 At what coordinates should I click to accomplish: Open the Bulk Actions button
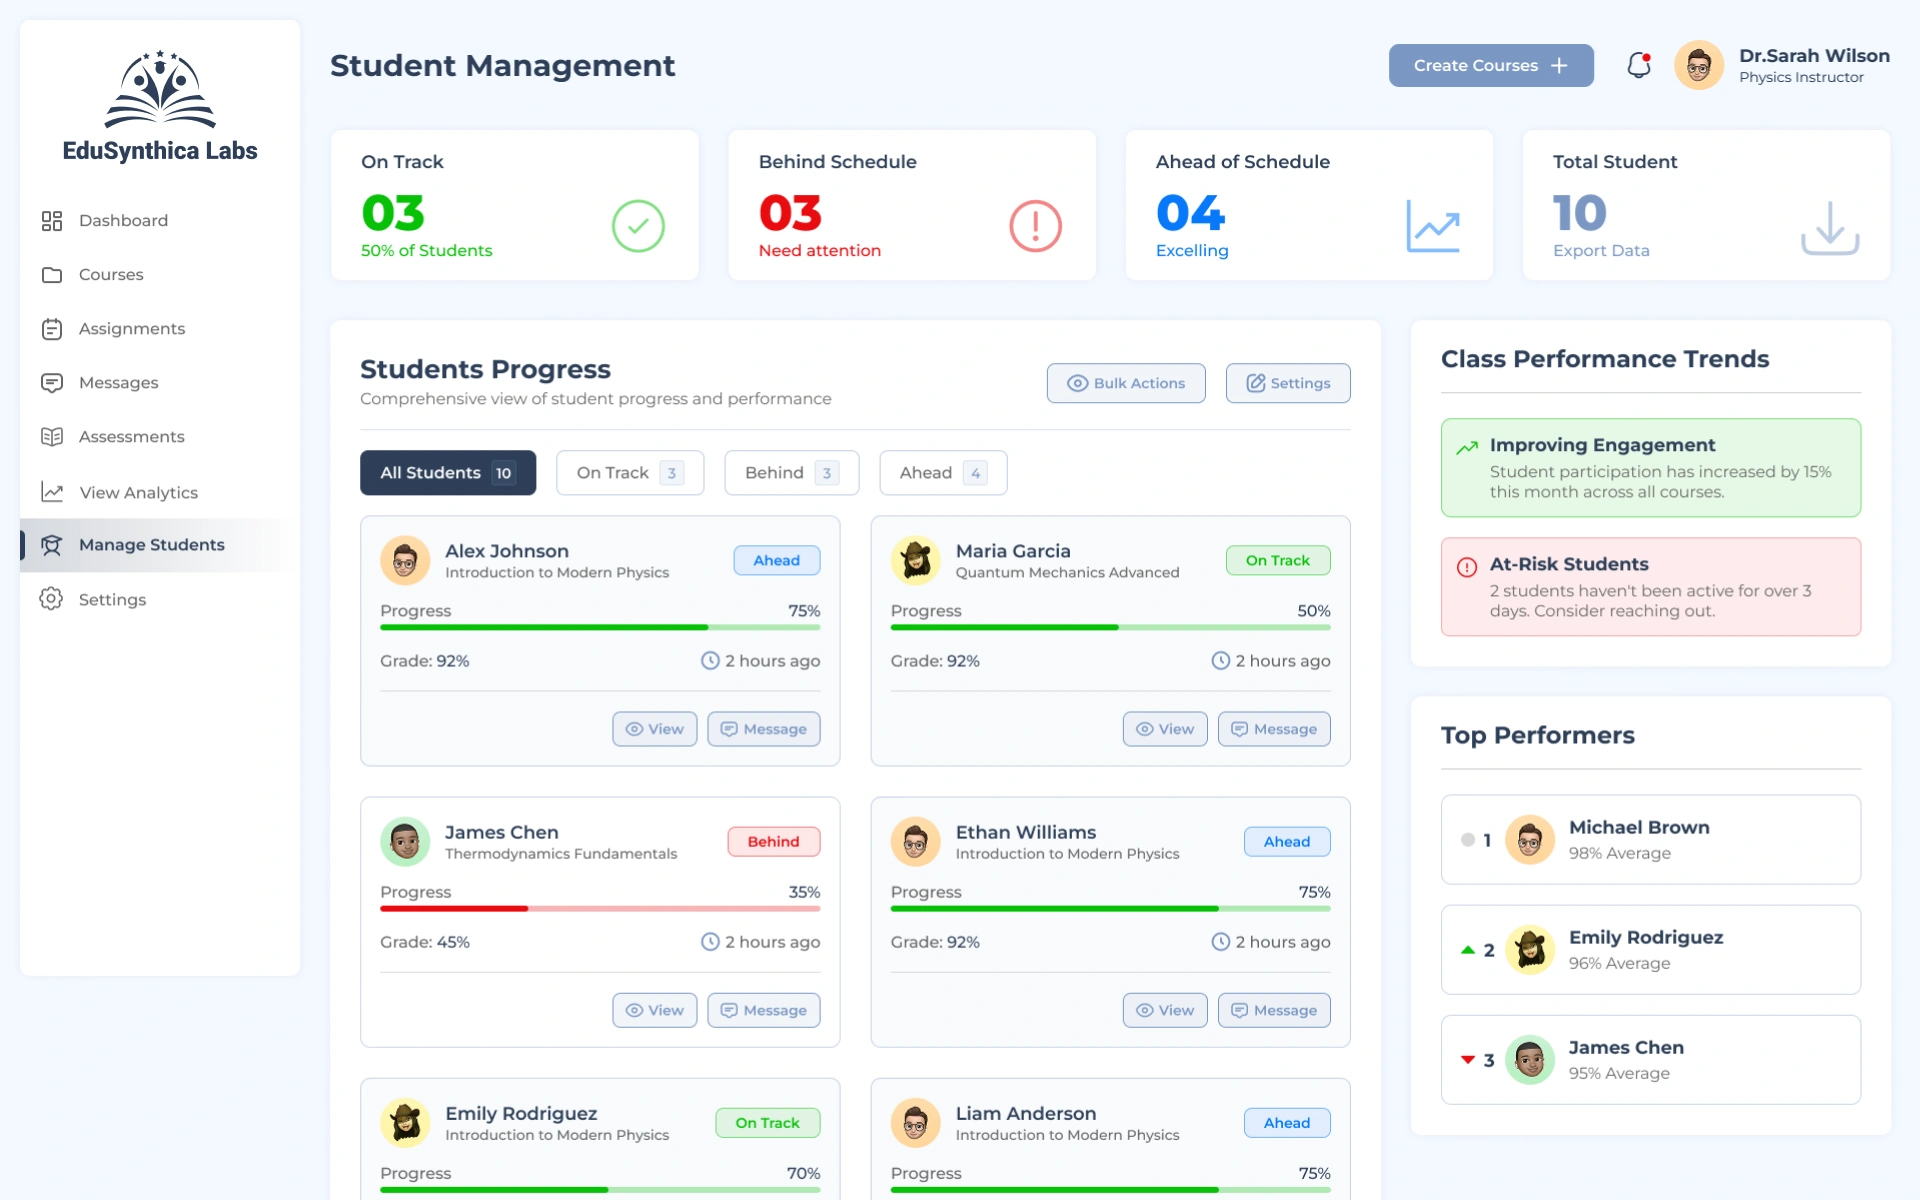click(1125, 383)
